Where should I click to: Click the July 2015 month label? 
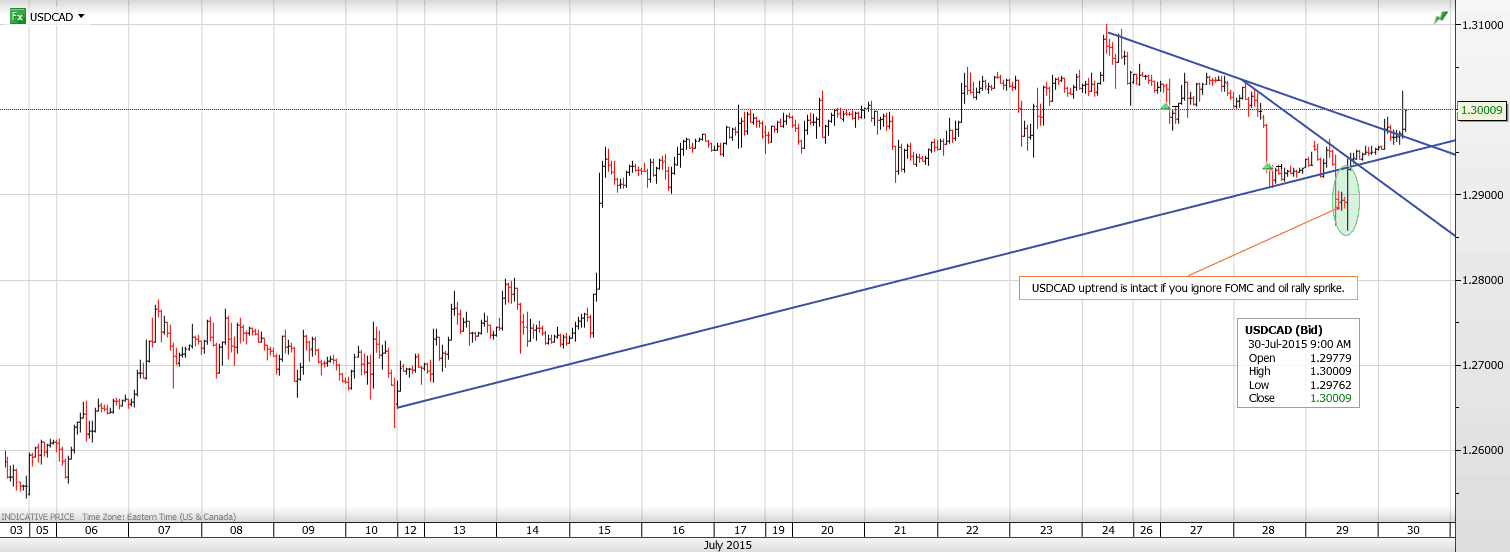pyautogui.click(x=725, y=545)
